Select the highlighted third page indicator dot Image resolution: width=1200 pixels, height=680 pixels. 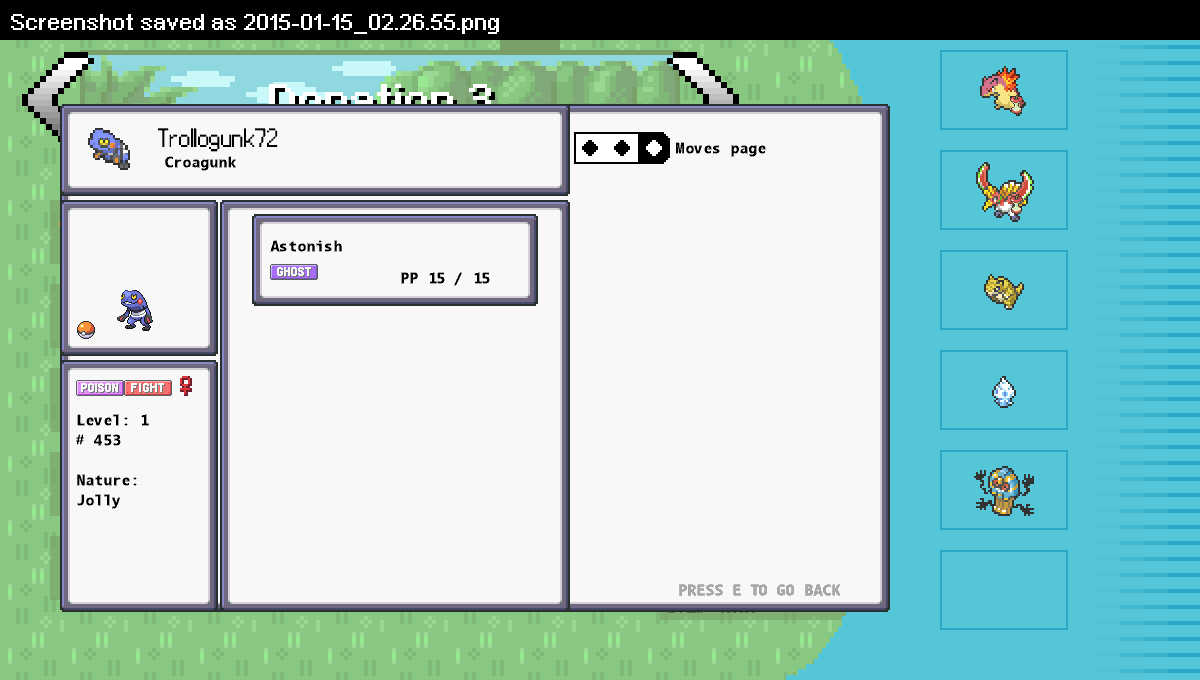coord(654,148)
